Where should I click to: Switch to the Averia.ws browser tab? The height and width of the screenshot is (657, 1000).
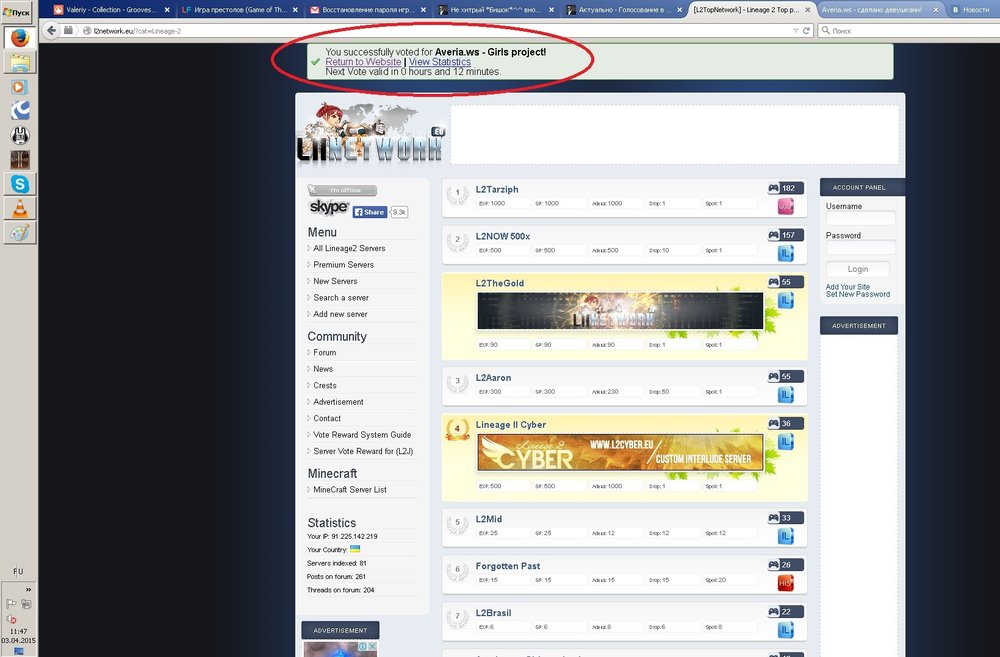click(867, 9)
